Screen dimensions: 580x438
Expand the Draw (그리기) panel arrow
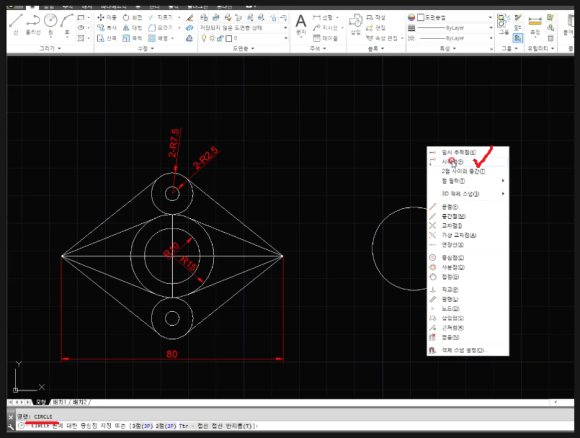59,48
